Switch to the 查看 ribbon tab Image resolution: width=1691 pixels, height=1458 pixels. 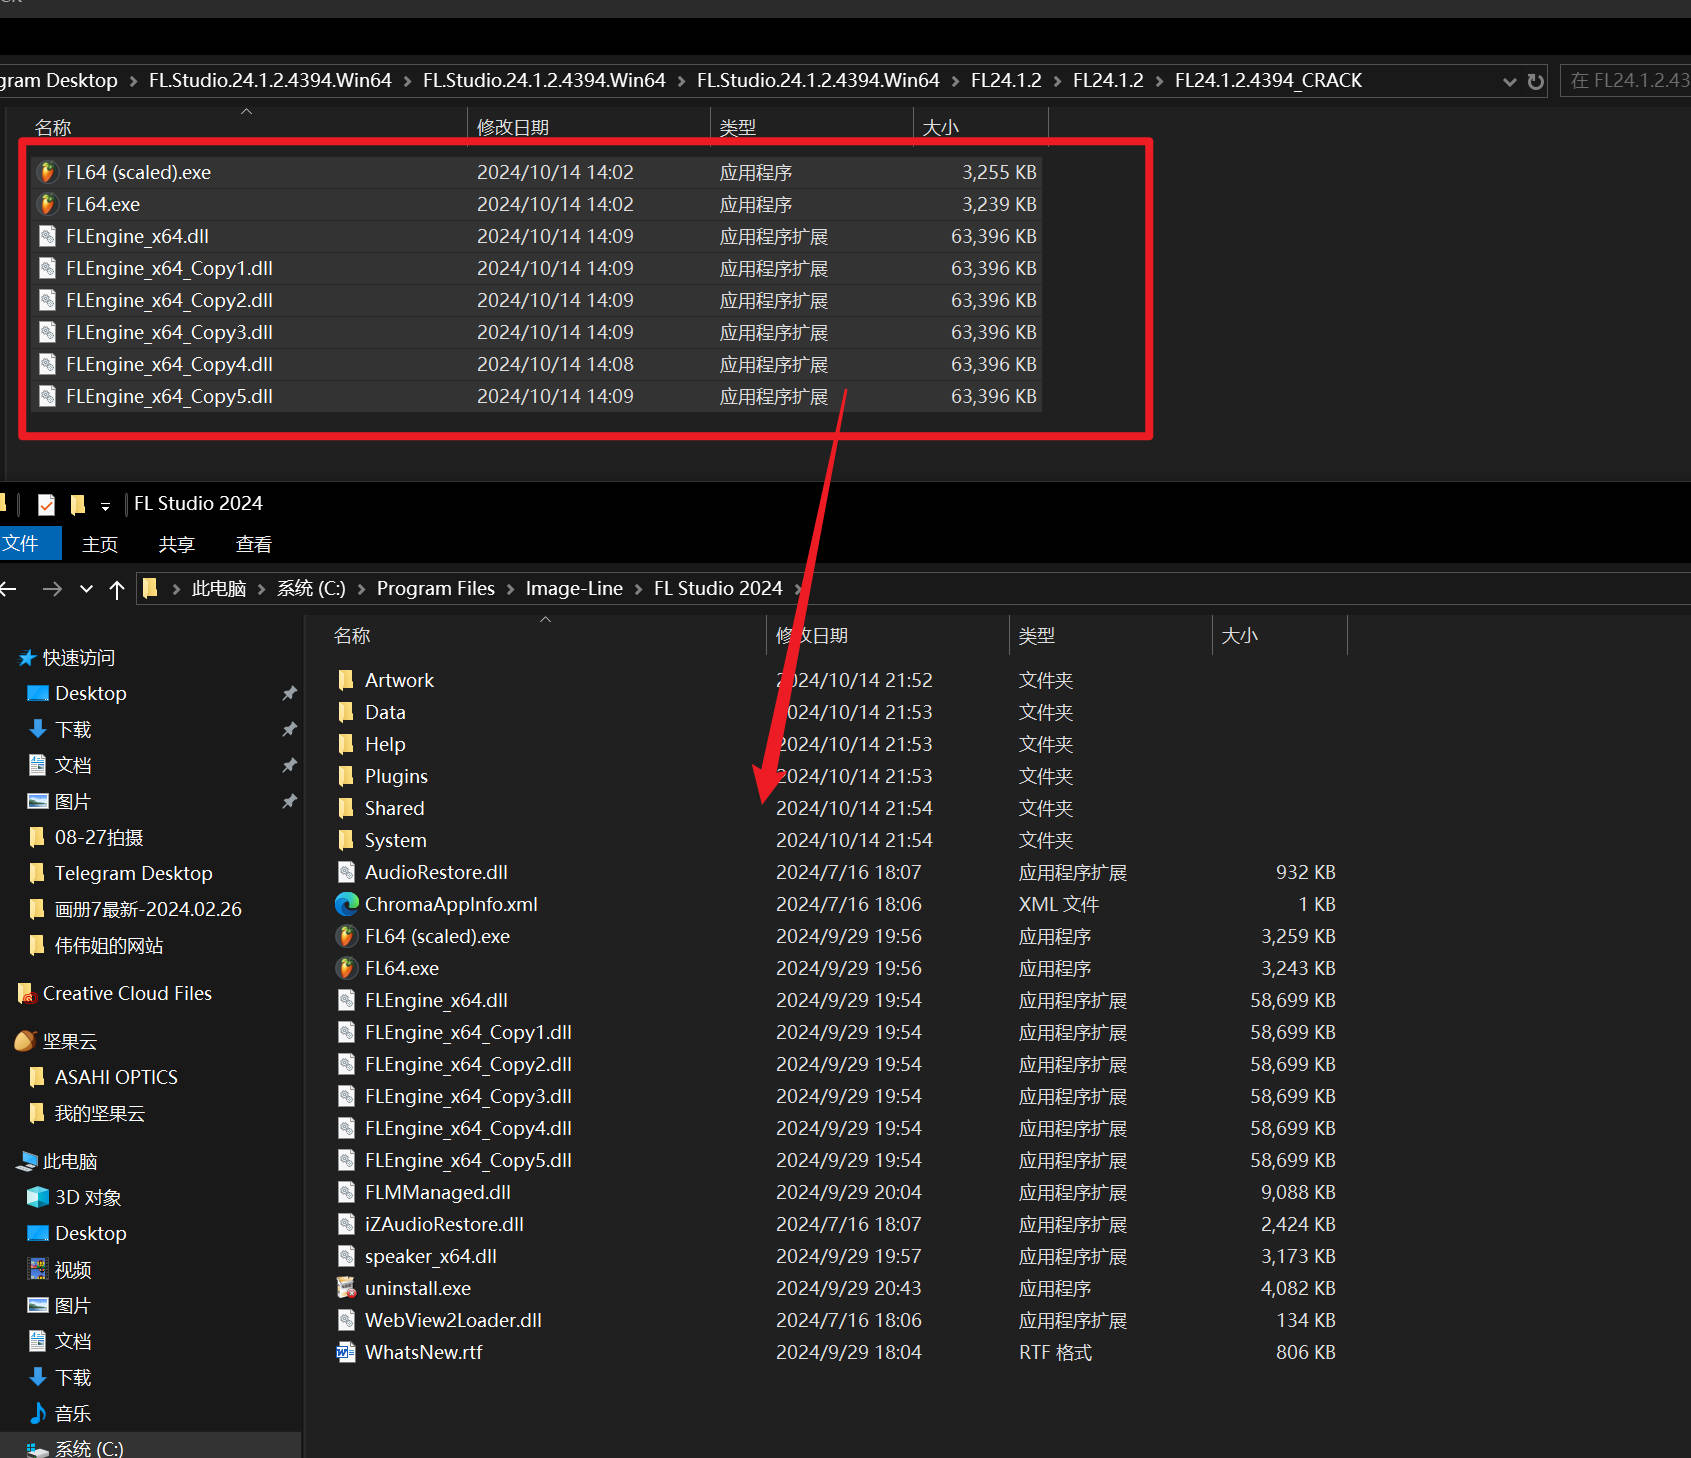[x=253, y=544]
